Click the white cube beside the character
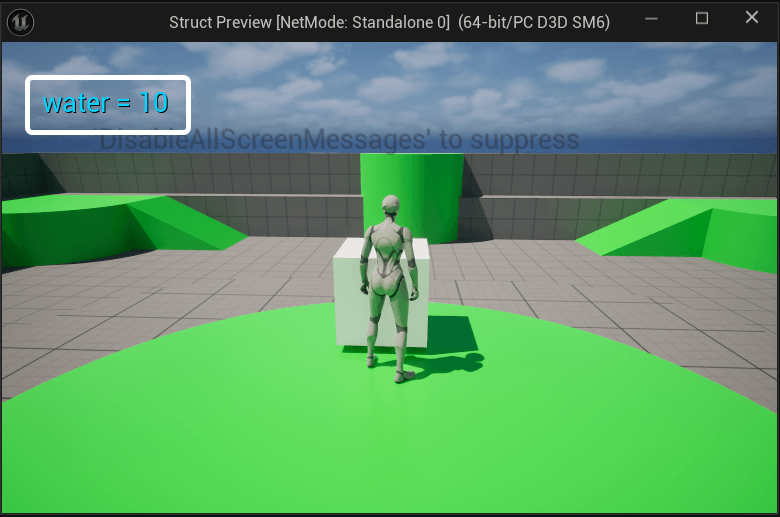780x517 pixels. [x=350, y=295]
